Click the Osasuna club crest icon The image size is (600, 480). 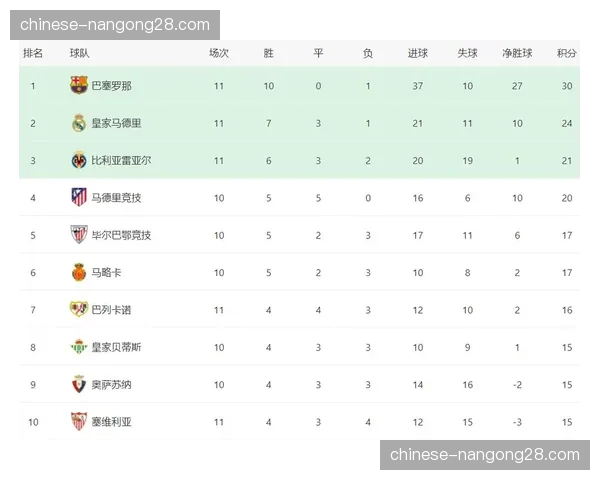pos(79,384)
